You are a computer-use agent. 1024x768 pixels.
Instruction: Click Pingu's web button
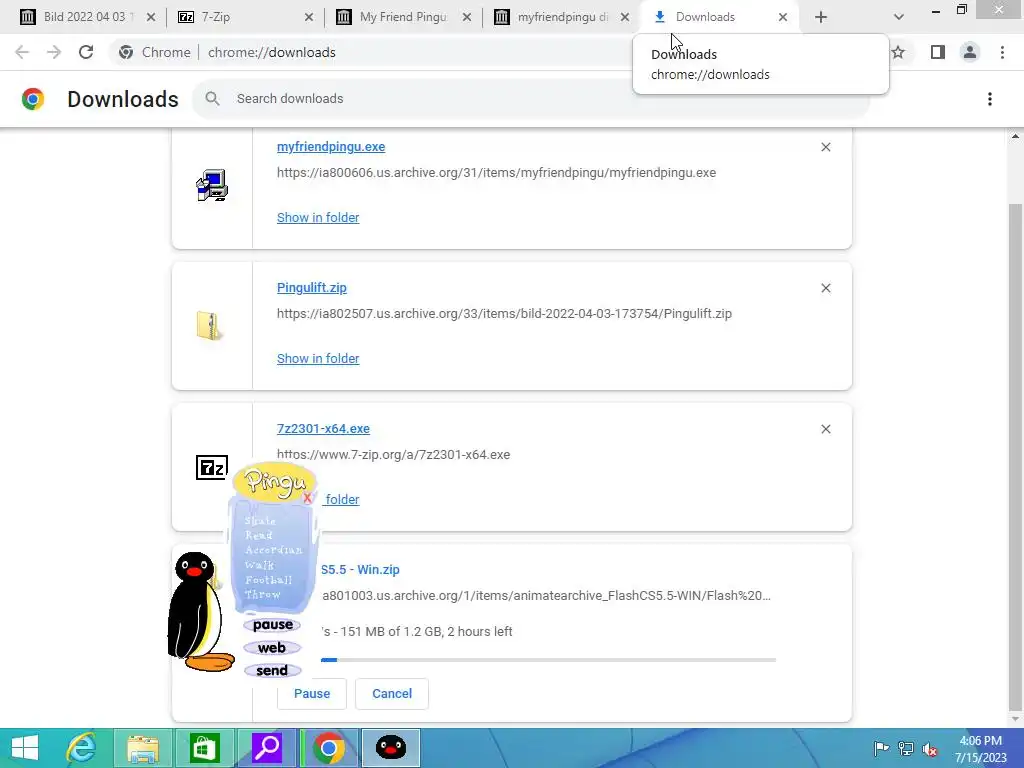tap(272, 648)
